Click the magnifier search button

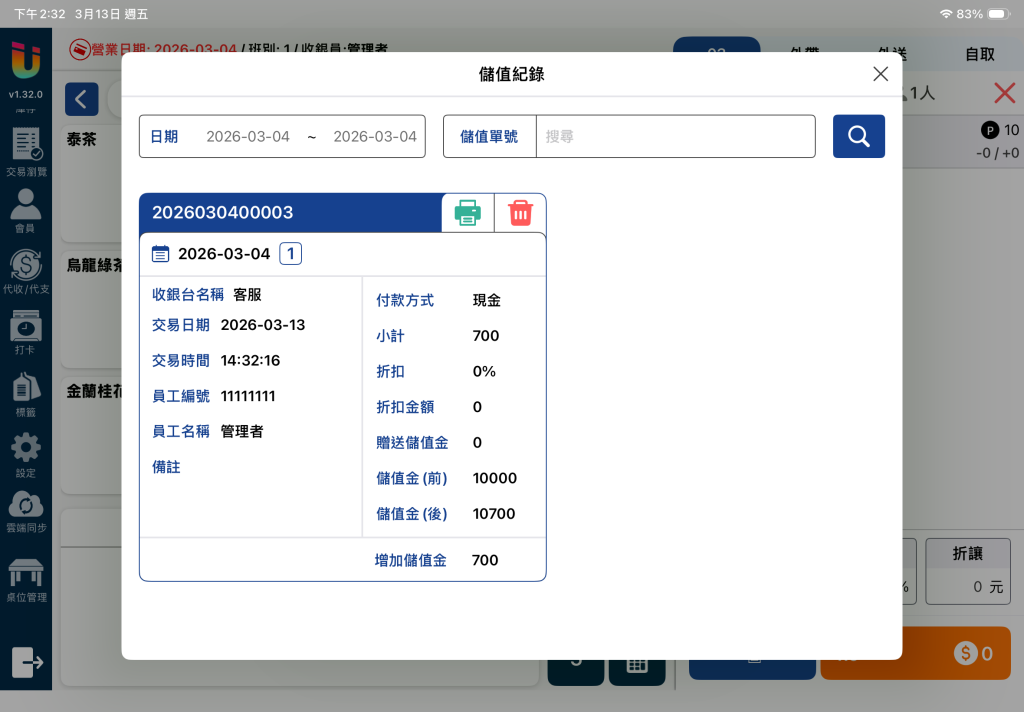tap(858, 136)
